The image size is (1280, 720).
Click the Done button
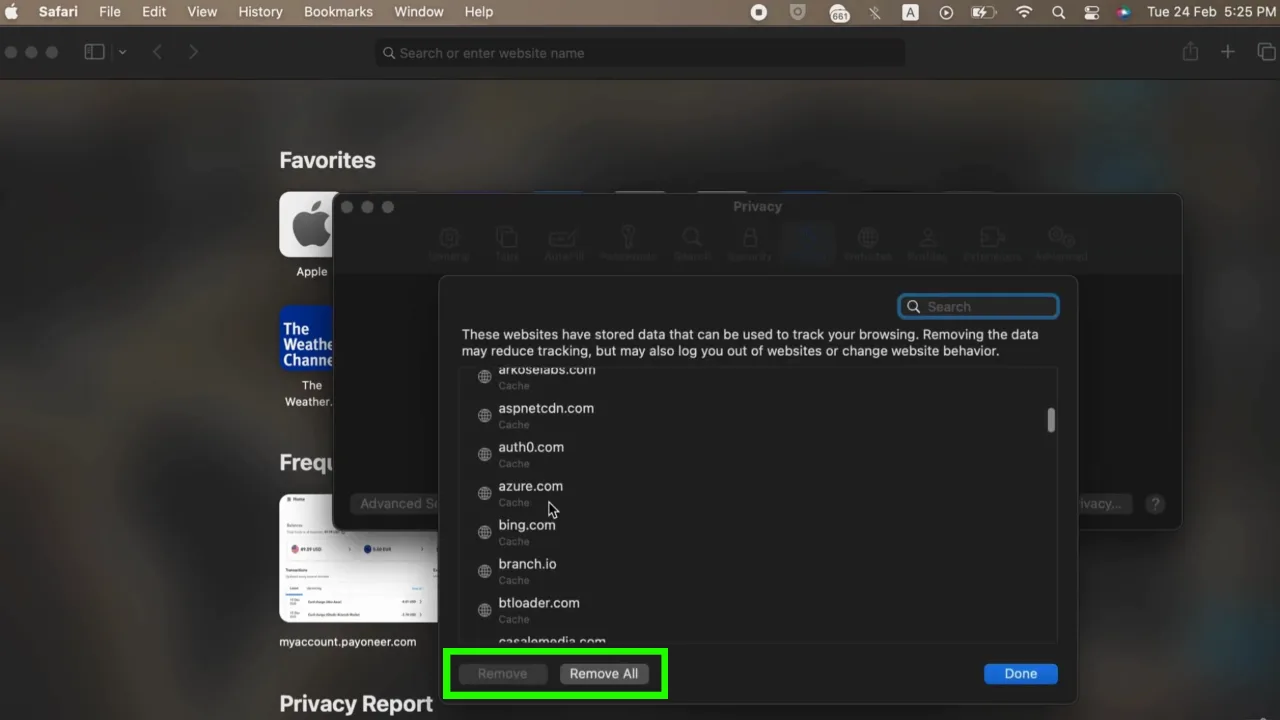(x=1020, y=673)
